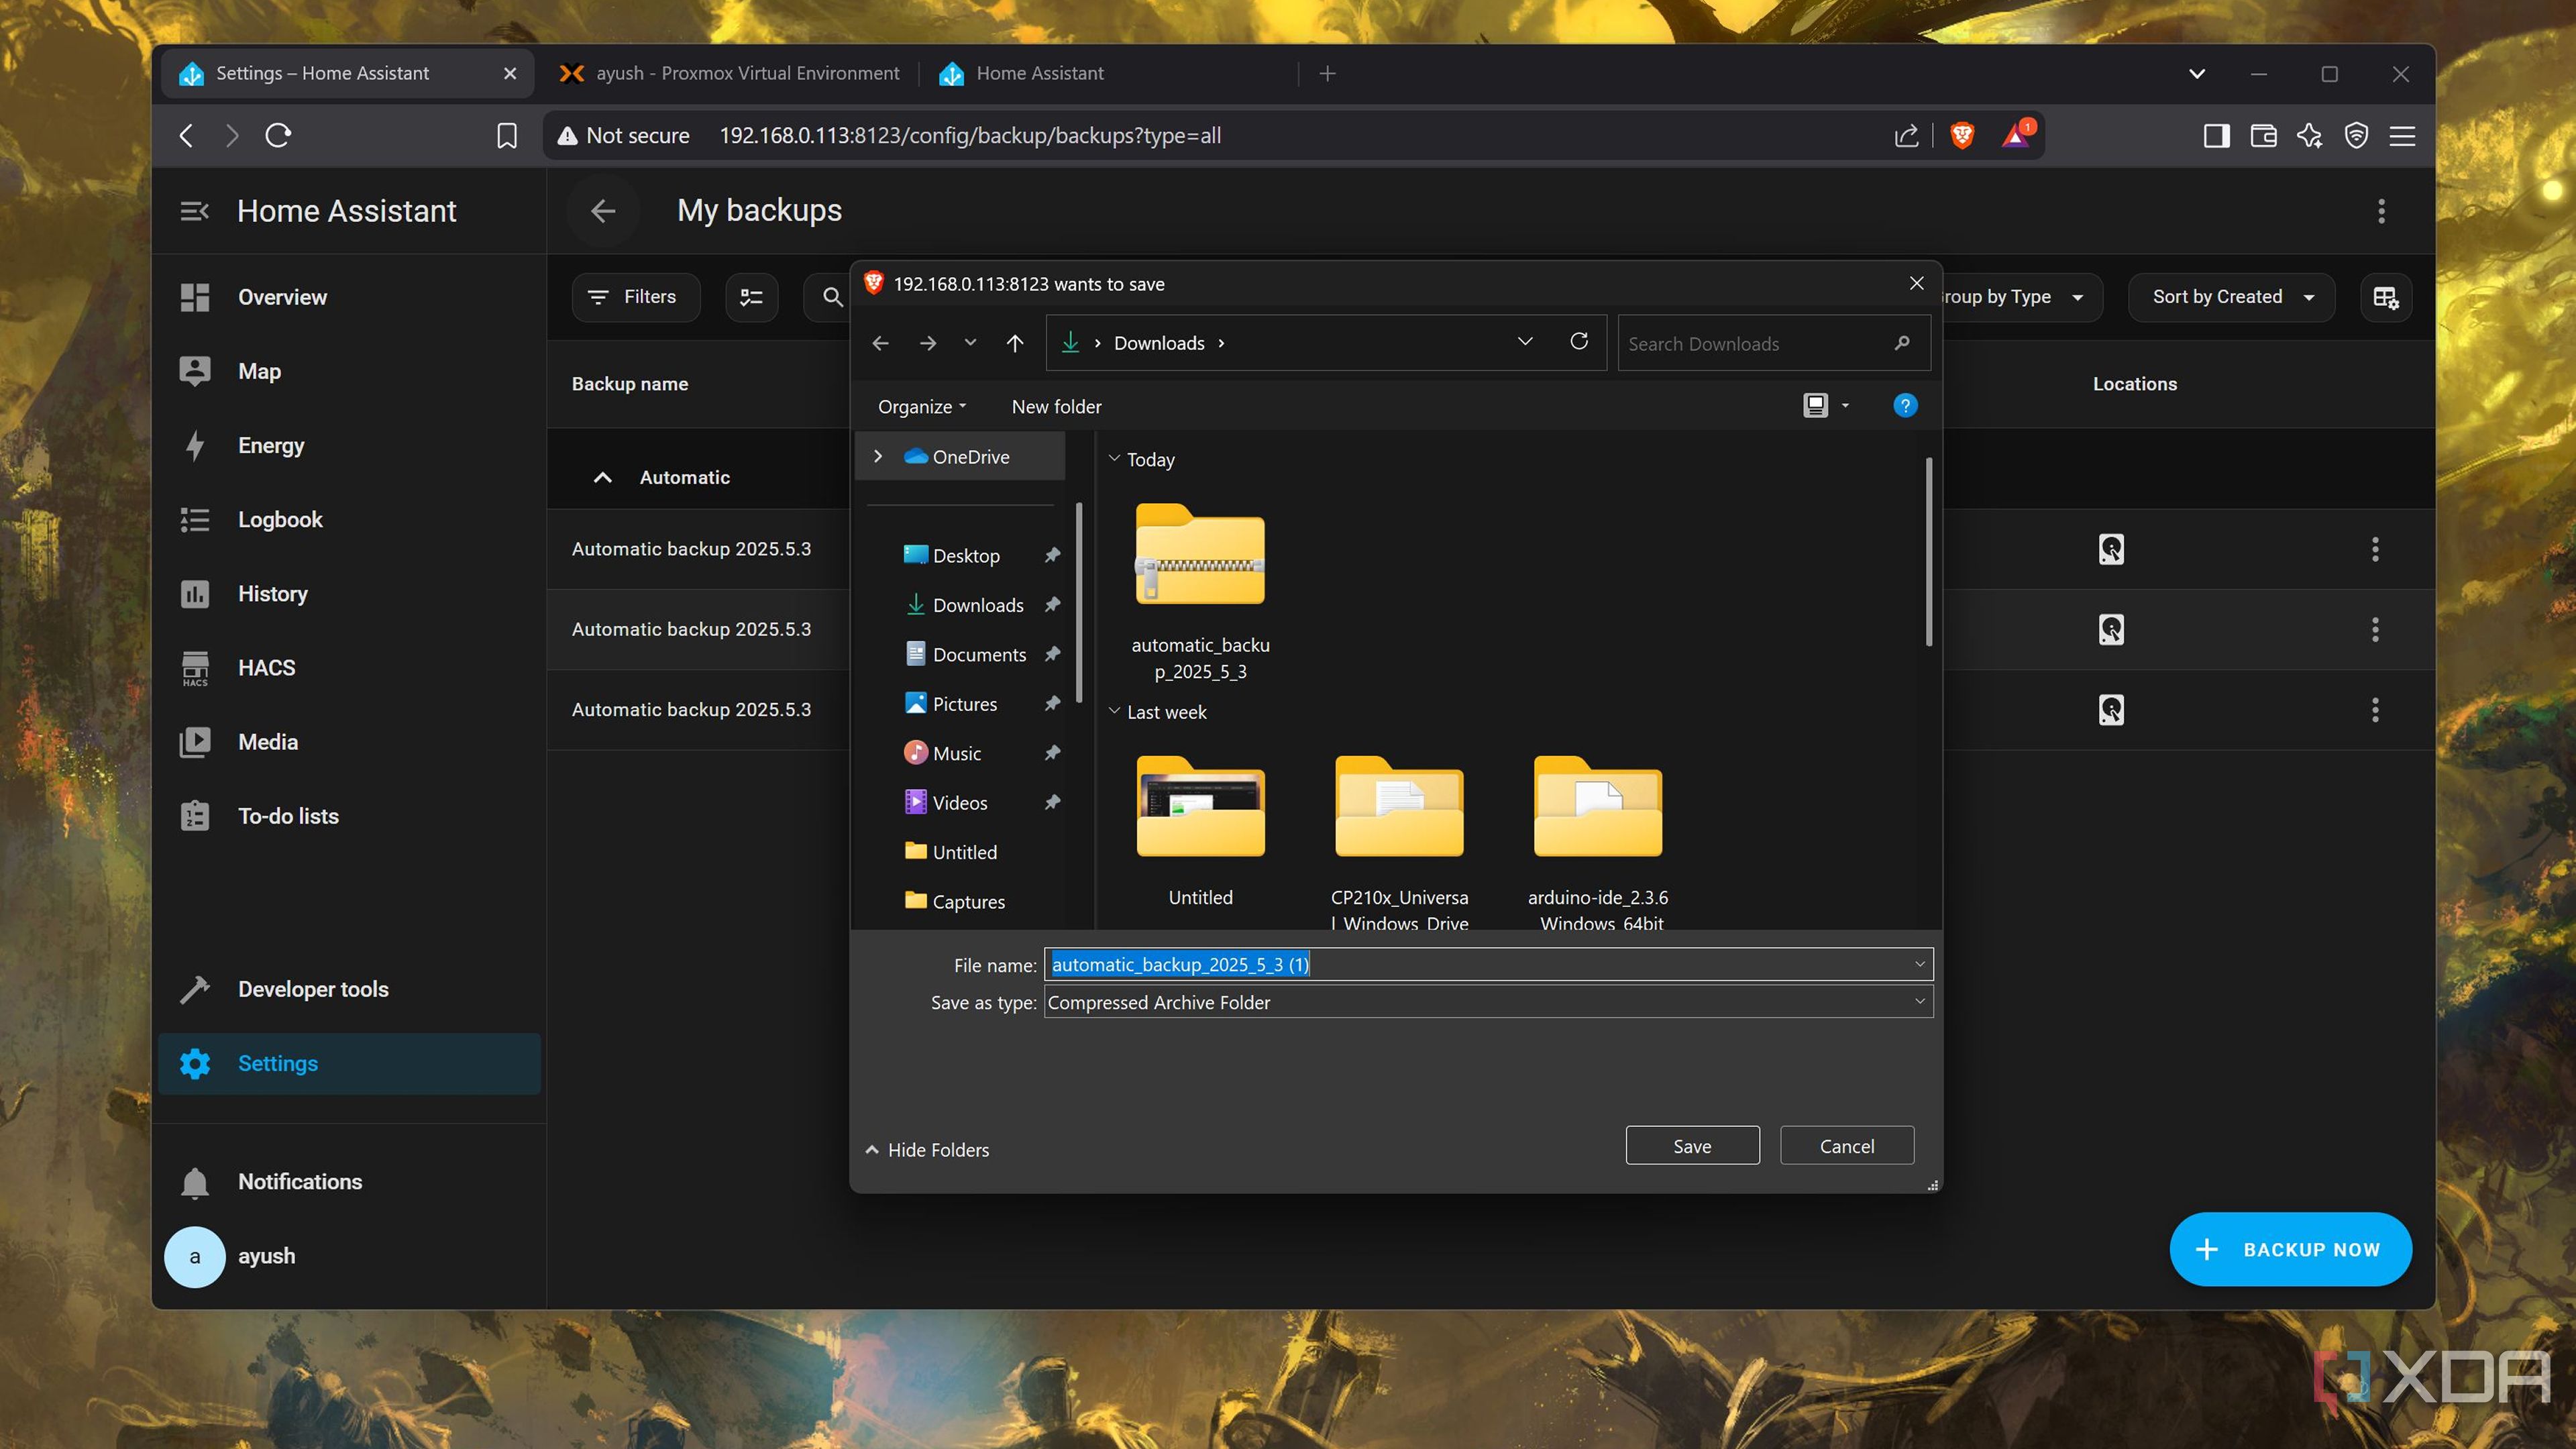Reload the Home Assistant page
The height and width of the screenshot is (1449, 2576).
point(278,135)
